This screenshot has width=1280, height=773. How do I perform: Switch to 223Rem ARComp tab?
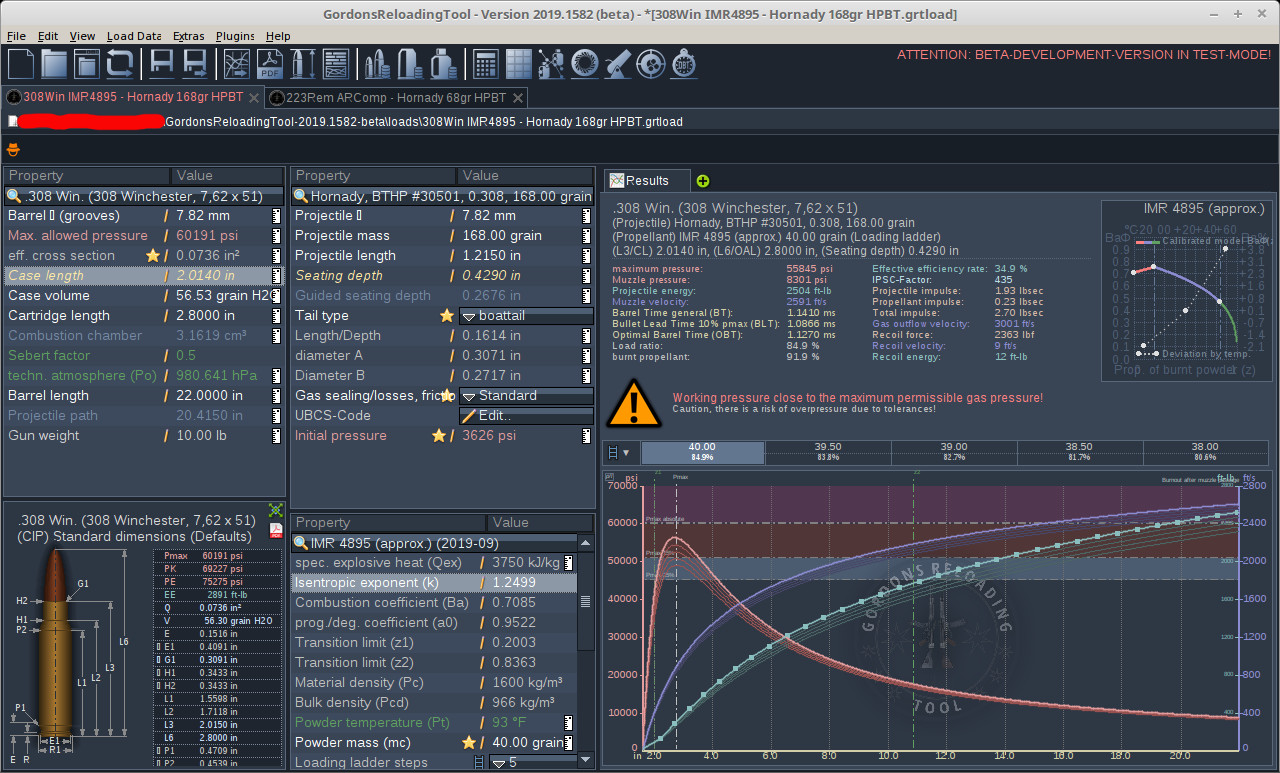pyautogui.click(x=395, y=98)
